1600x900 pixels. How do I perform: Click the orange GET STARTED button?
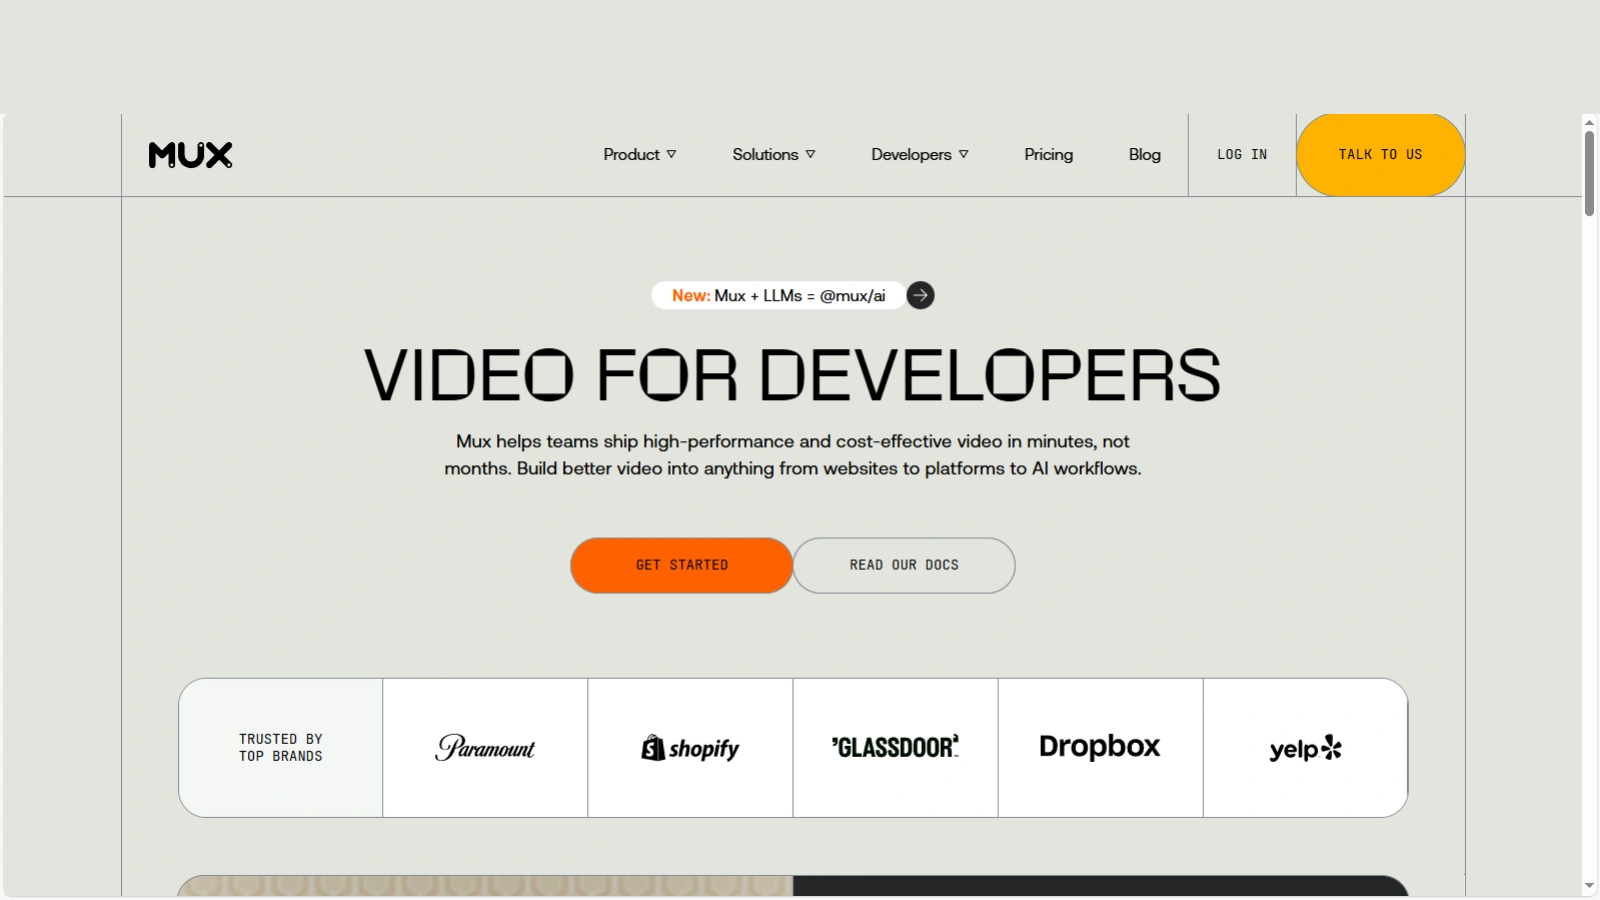coord(682,566)
